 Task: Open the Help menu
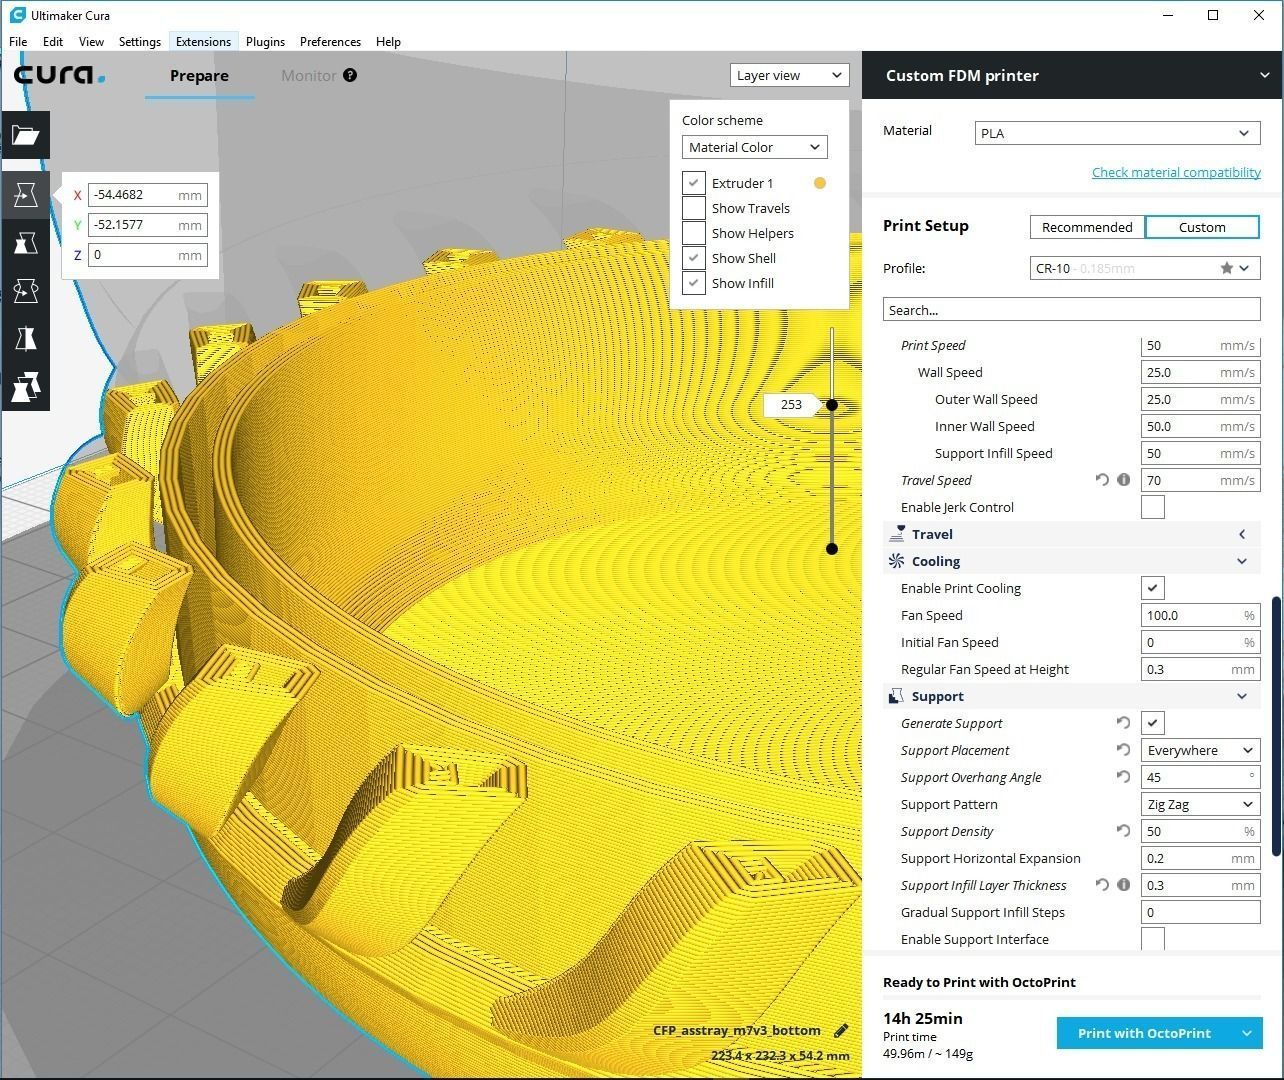(x=388, y=41)
